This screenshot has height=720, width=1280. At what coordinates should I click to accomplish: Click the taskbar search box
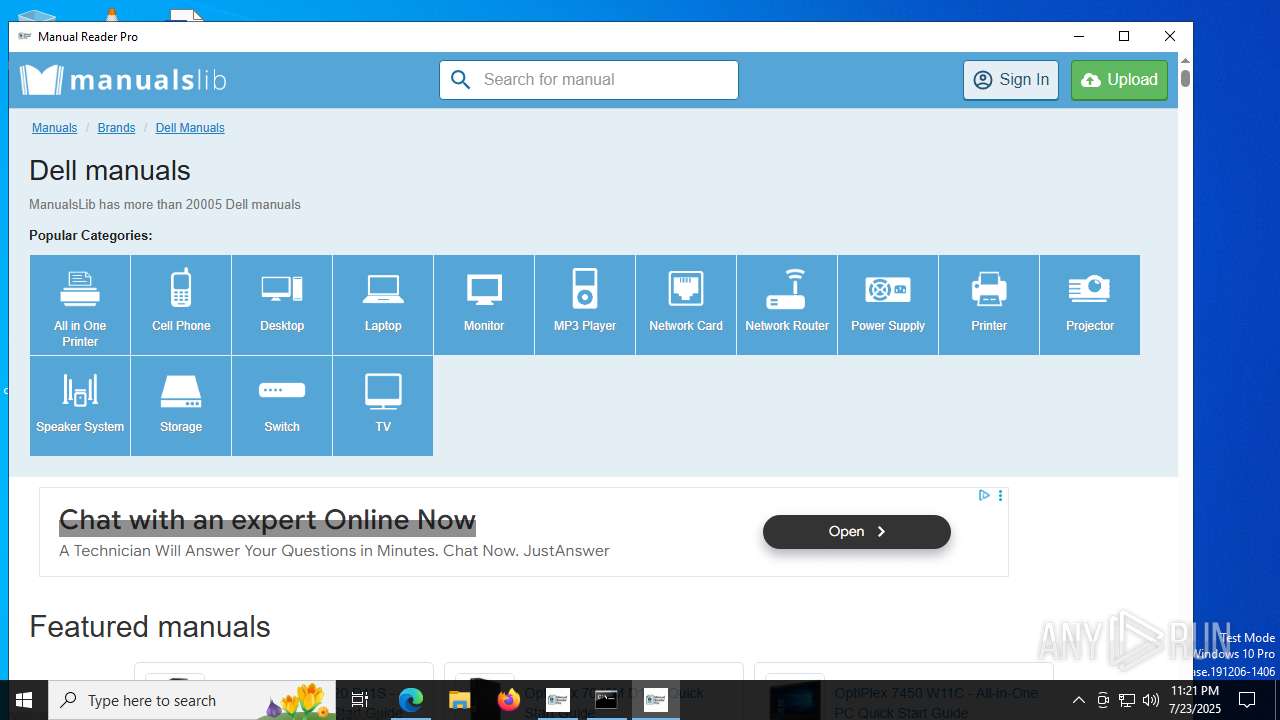tap(192, 700)
